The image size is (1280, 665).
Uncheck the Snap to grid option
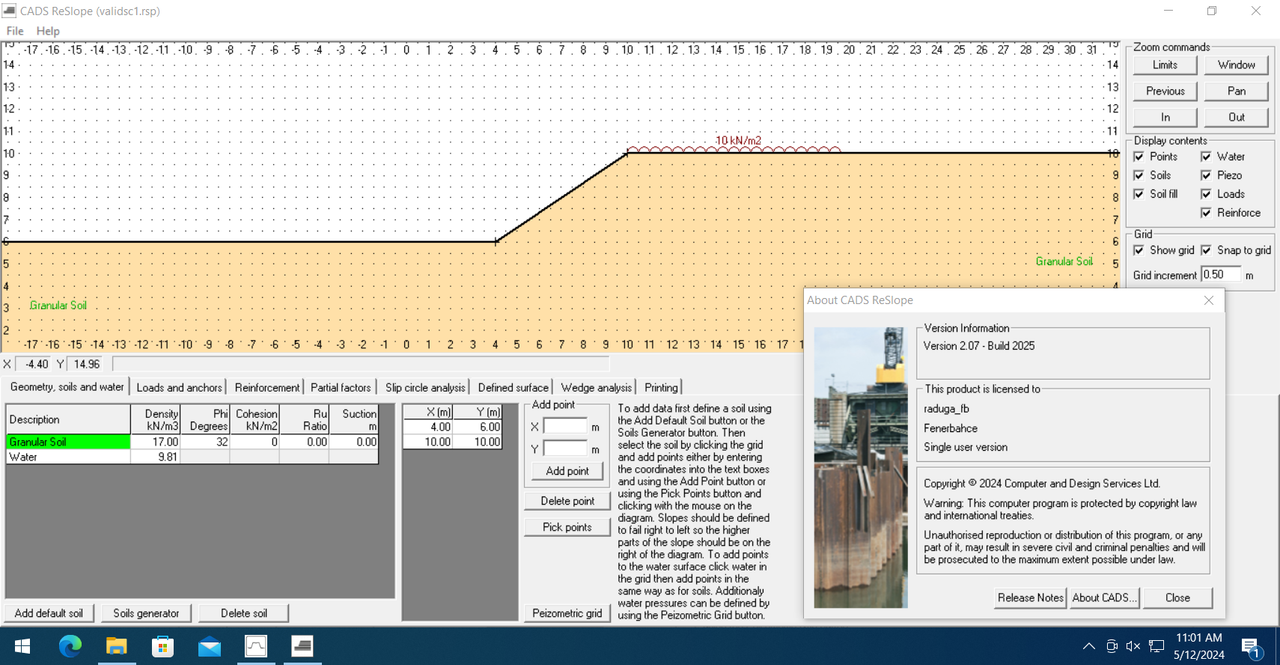(x=1206, y=250)
